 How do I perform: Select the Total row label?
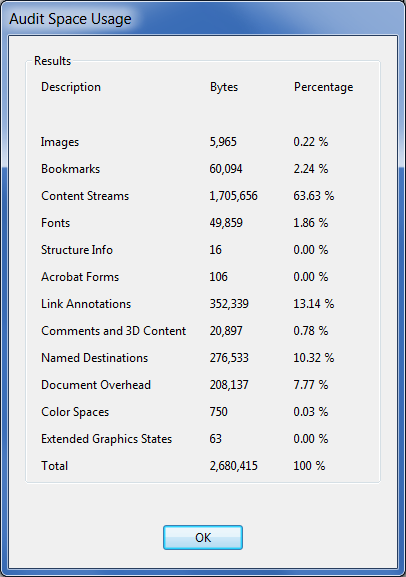click(54, 466)
